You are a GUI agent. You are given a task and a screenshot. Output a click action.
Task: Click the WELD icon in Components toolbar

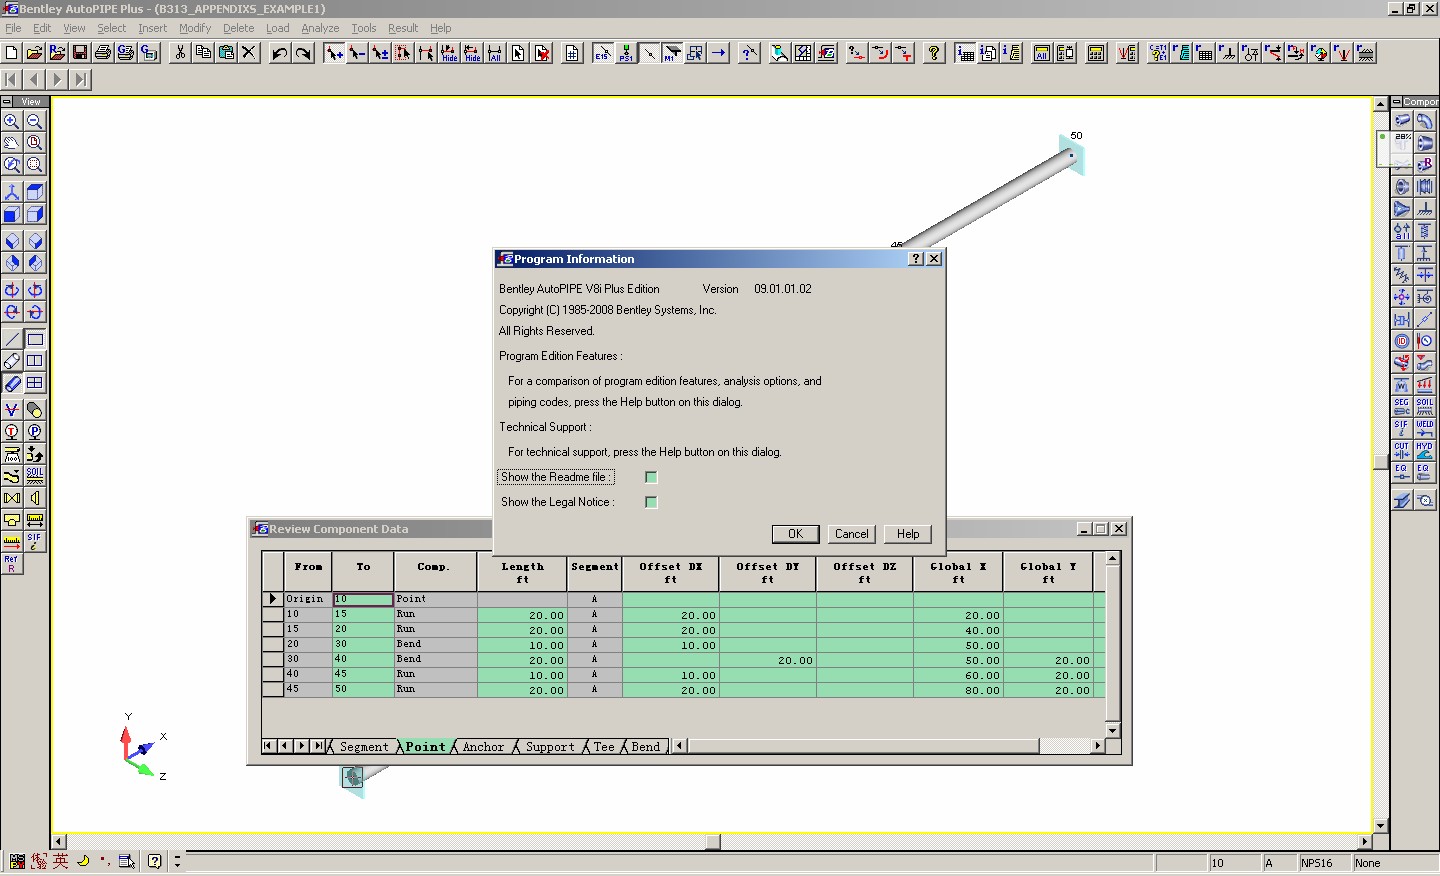pos(1425,428)
